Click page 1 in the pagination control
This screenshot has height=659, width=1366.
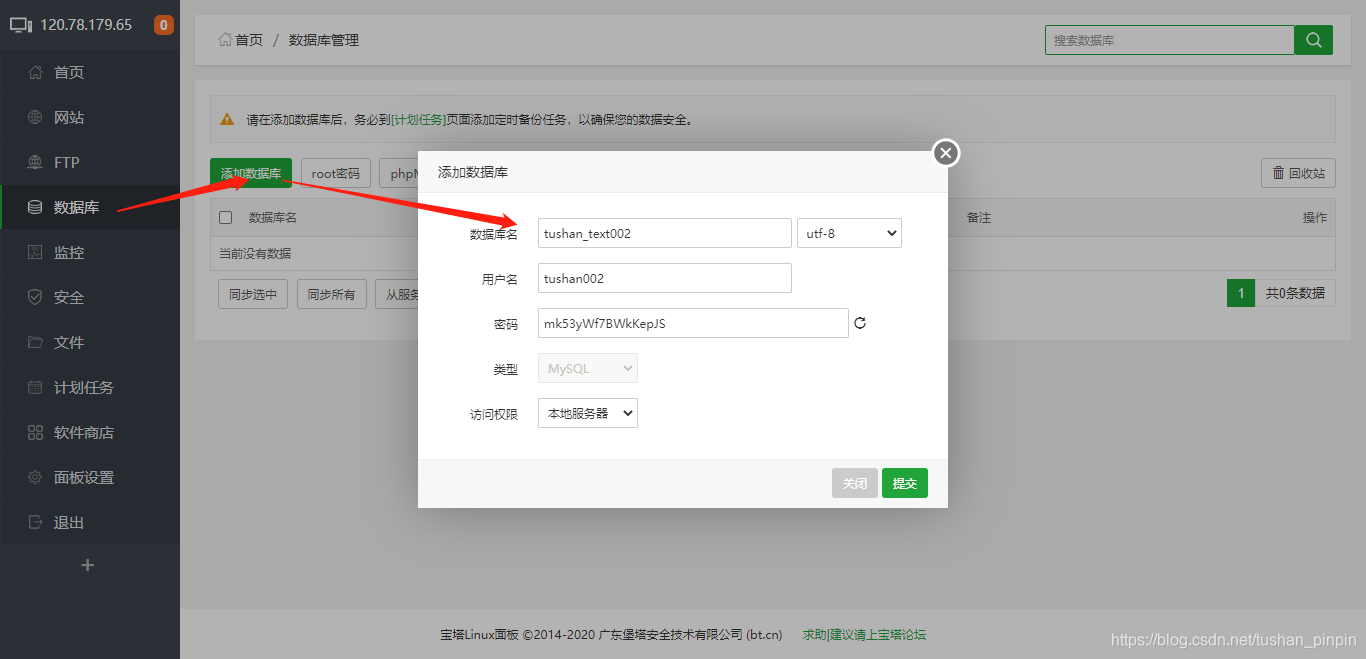click(1240, 293)
